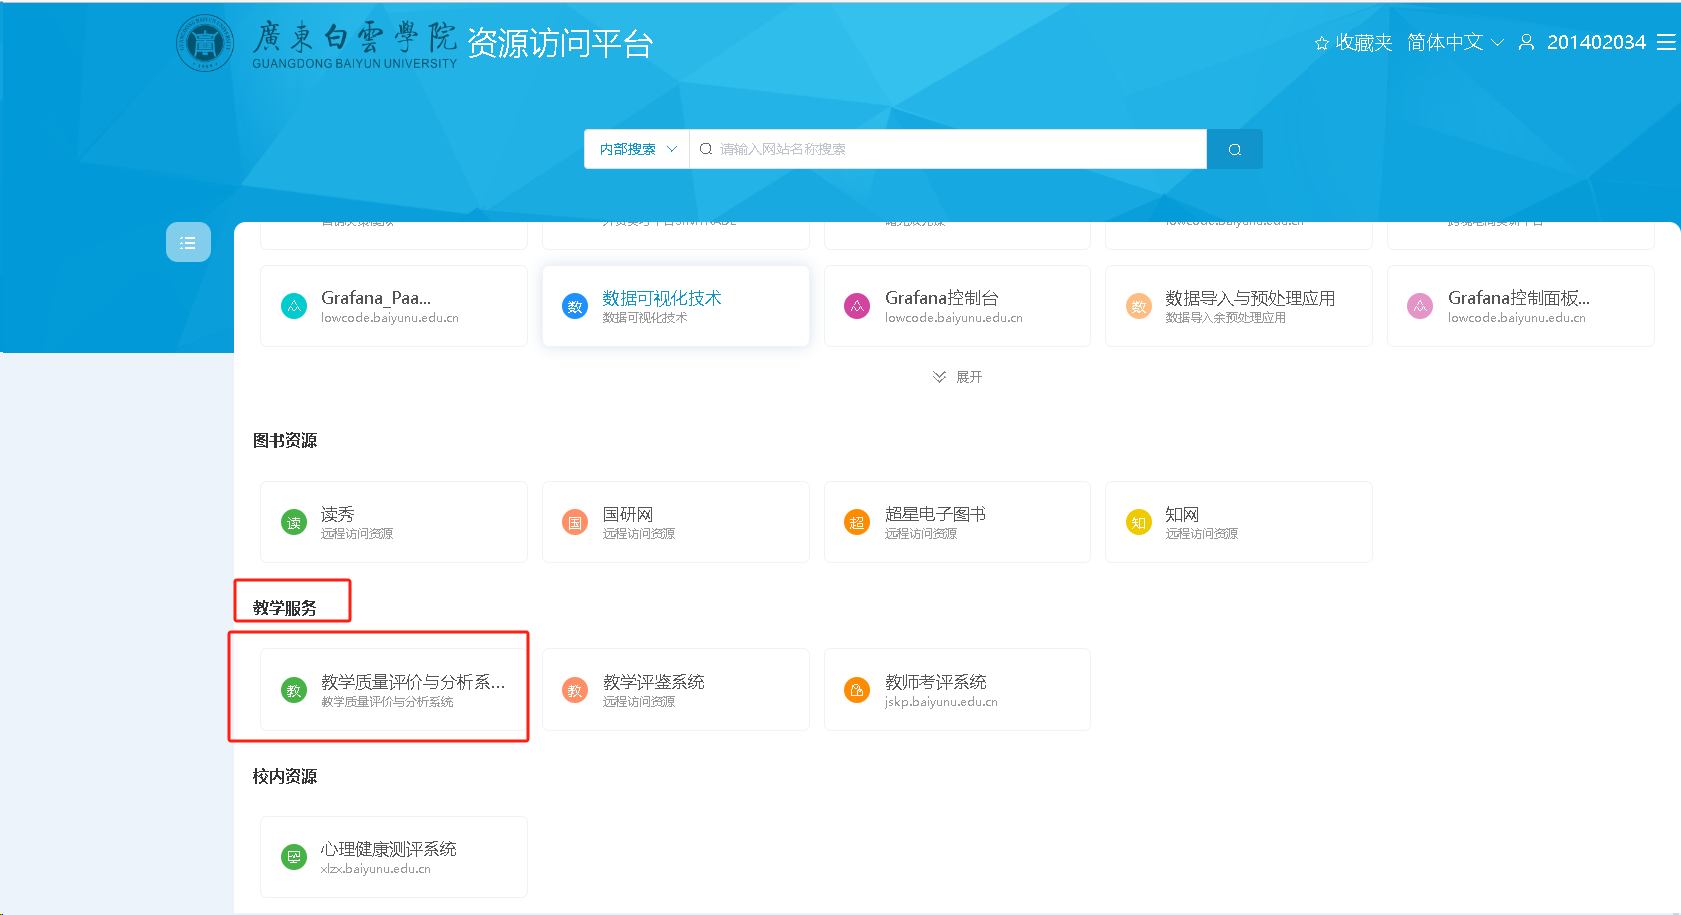The height and width of the screenshot is (915, 1681).
Task: Open the 内部搜索 search type dropdown
Action: tap(637, 149)
